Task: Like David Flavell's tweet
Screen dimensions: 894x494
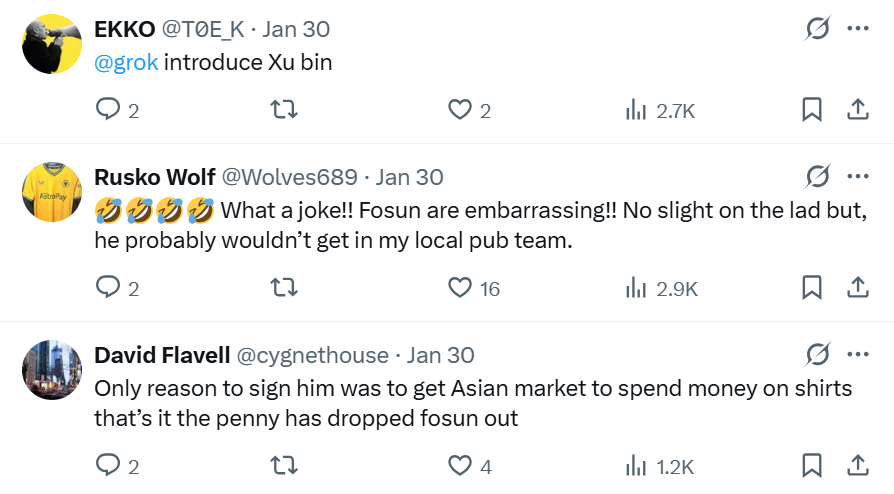Action: [x=460, y=466]
